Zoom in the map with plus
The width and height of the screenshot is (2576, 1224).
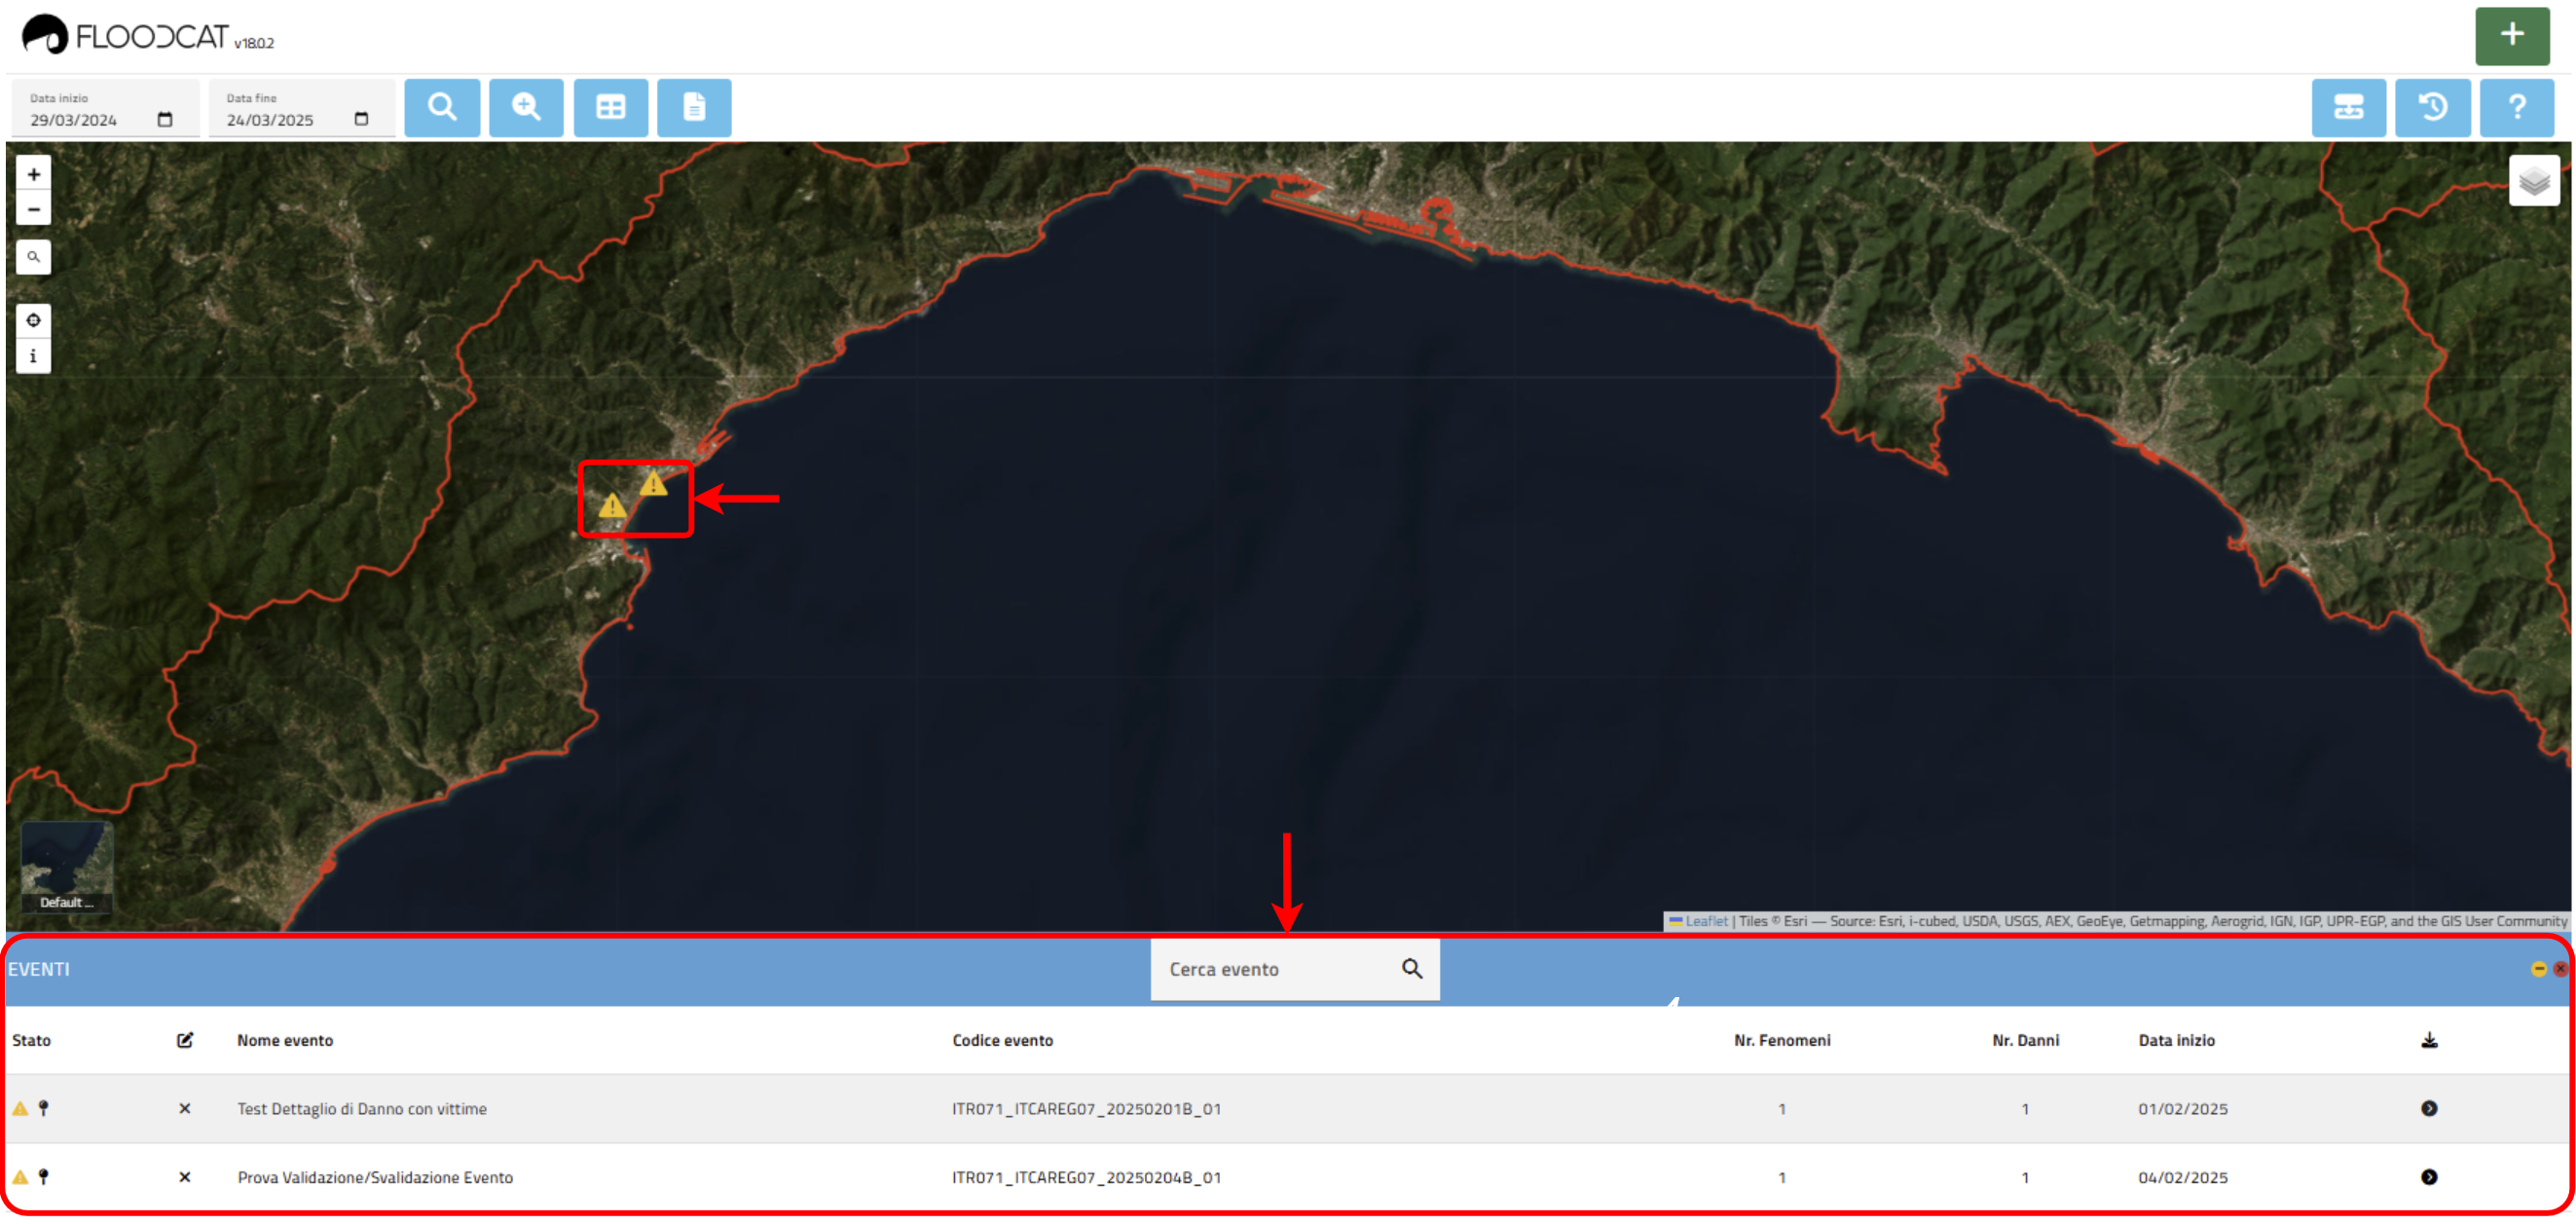tap(33, 174)
